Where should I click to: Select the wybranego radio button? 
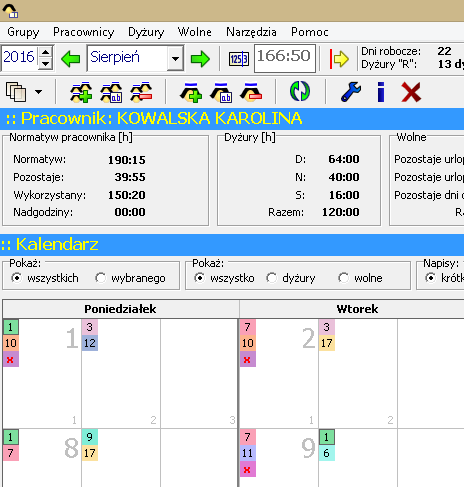click(100, 278)
